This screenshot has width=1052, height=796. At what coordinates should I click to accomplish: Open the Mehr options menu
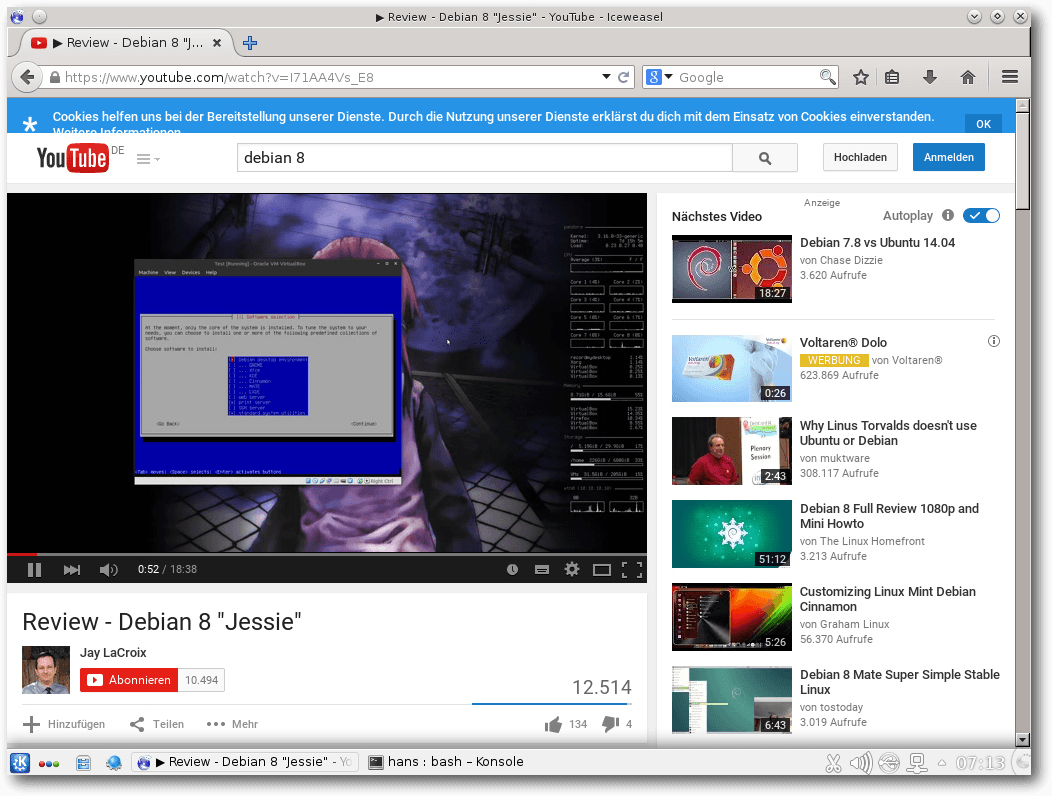click(x=232, y=724)
